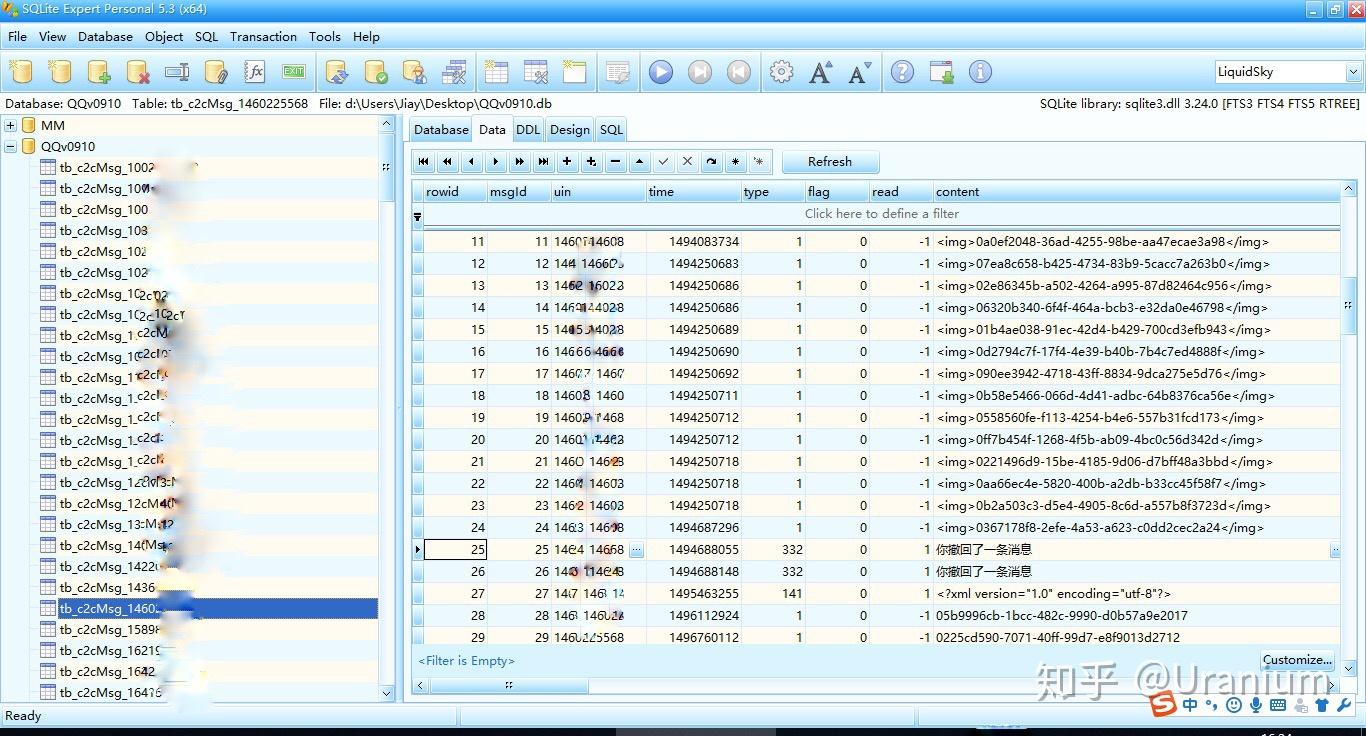
Task: Expand the MM database node
Action: 11,125
